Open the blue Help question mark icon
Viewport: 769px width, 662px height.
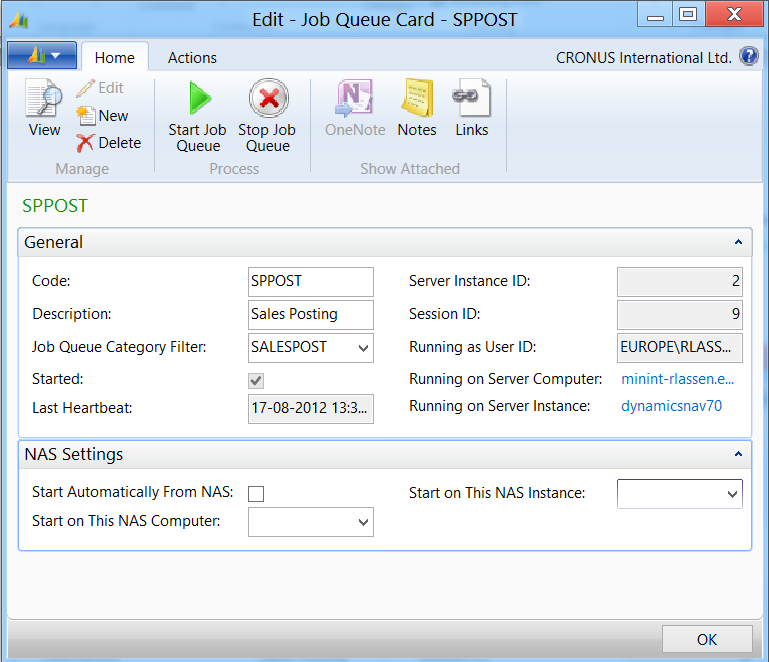pyautogui.click(x=748, y=57)
